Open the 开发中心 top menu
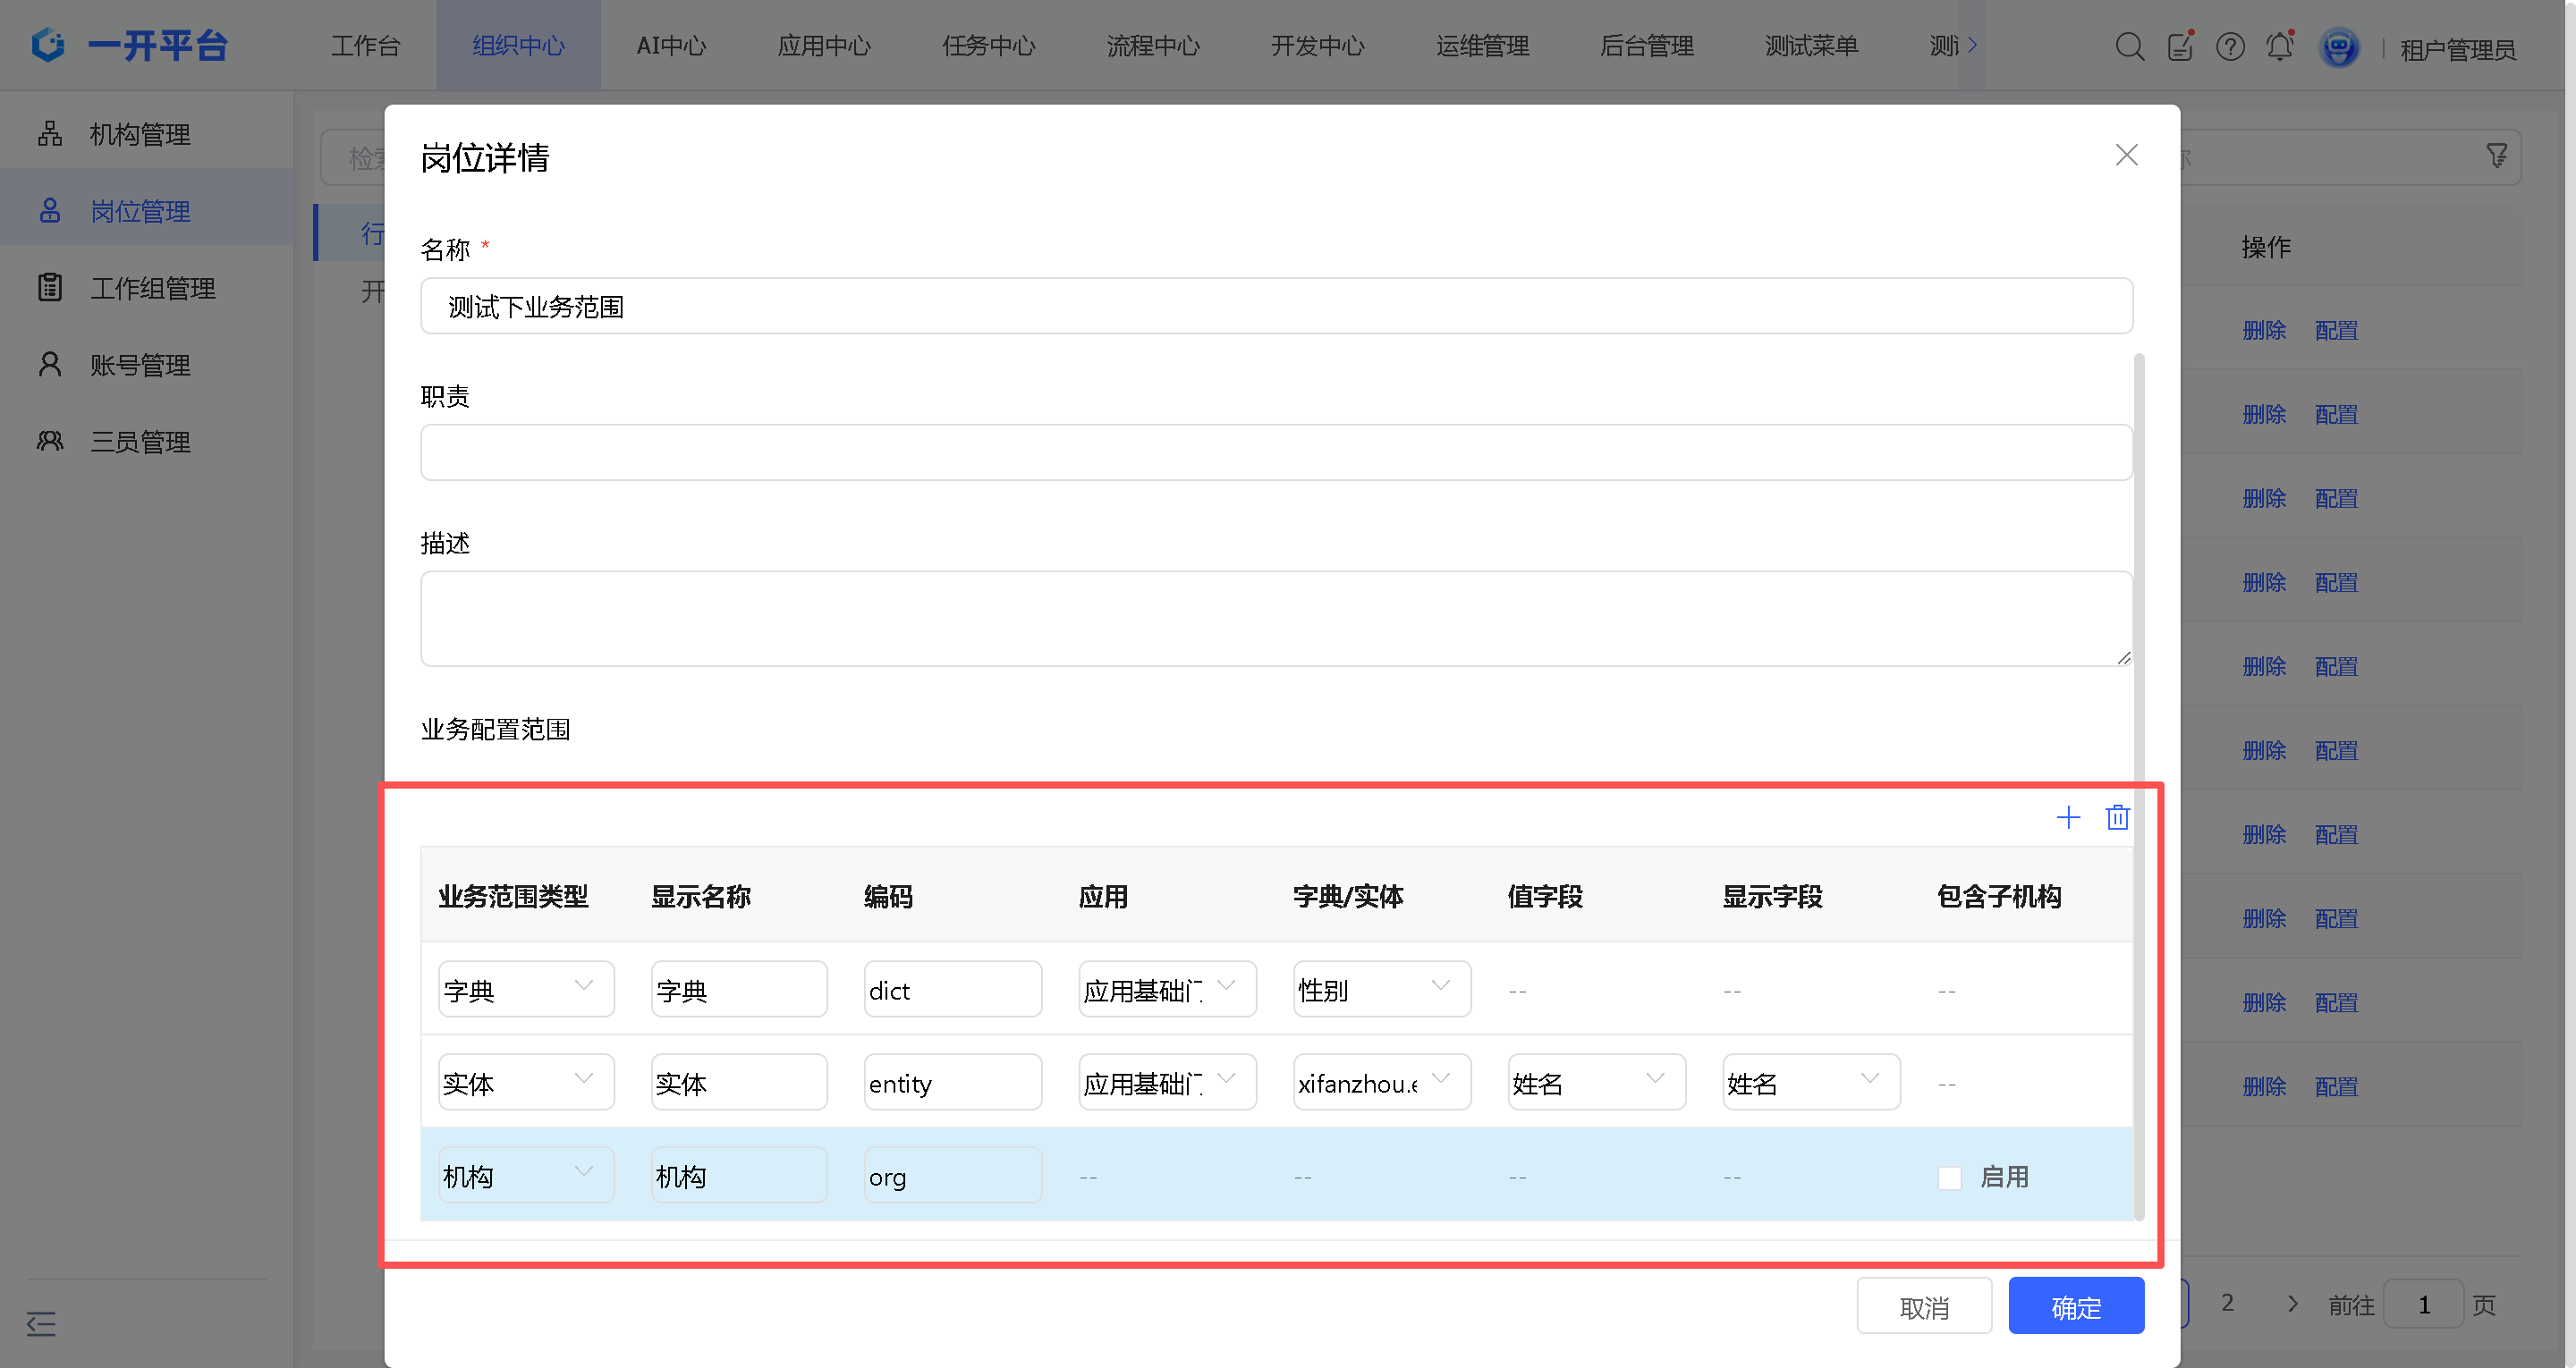 (x=1317, y=46)
